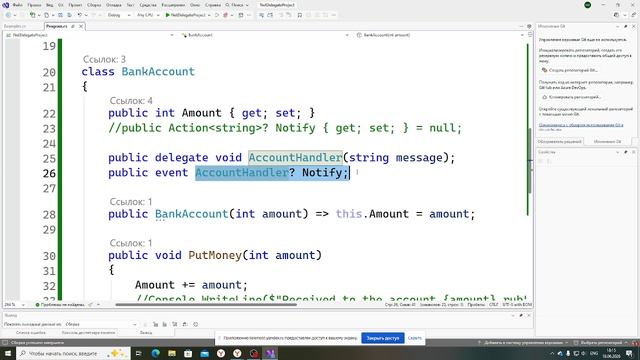This screenshot has width=640, height=360.
Task: Pin the Git Changes panel
Action: [x=626, y=26]
